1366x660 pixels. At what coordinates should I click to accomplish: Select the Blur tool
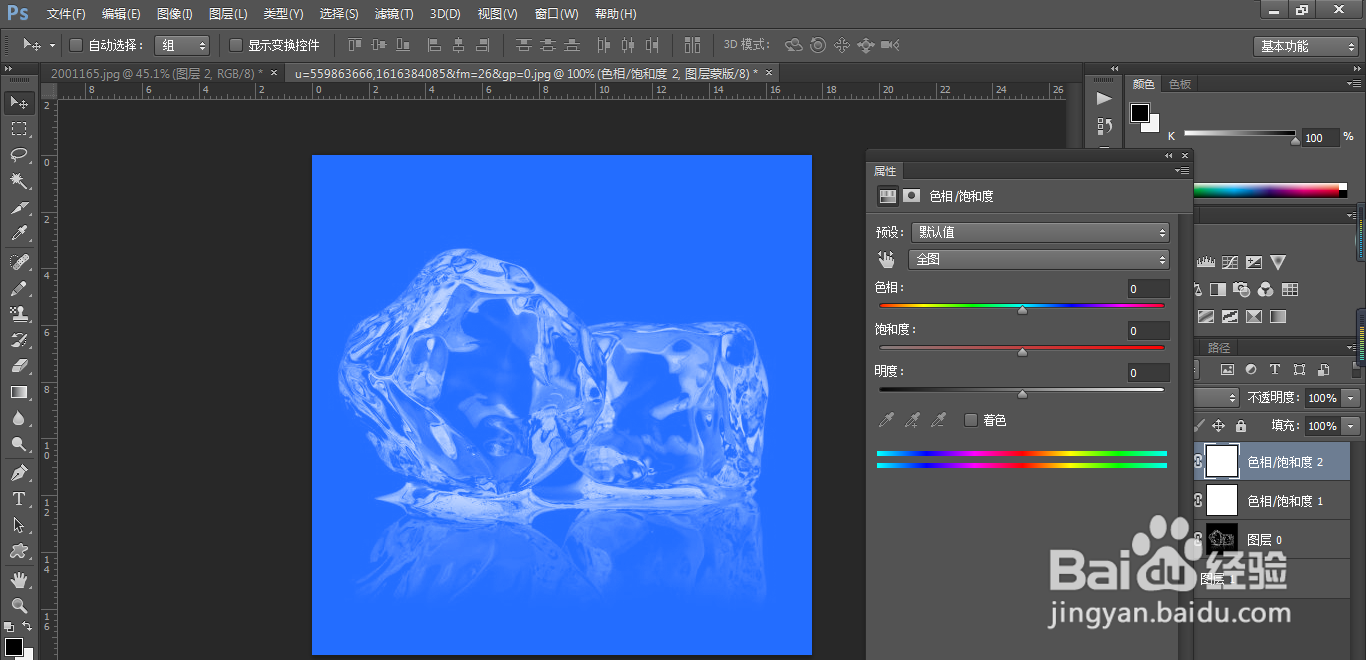click(19, 418)
